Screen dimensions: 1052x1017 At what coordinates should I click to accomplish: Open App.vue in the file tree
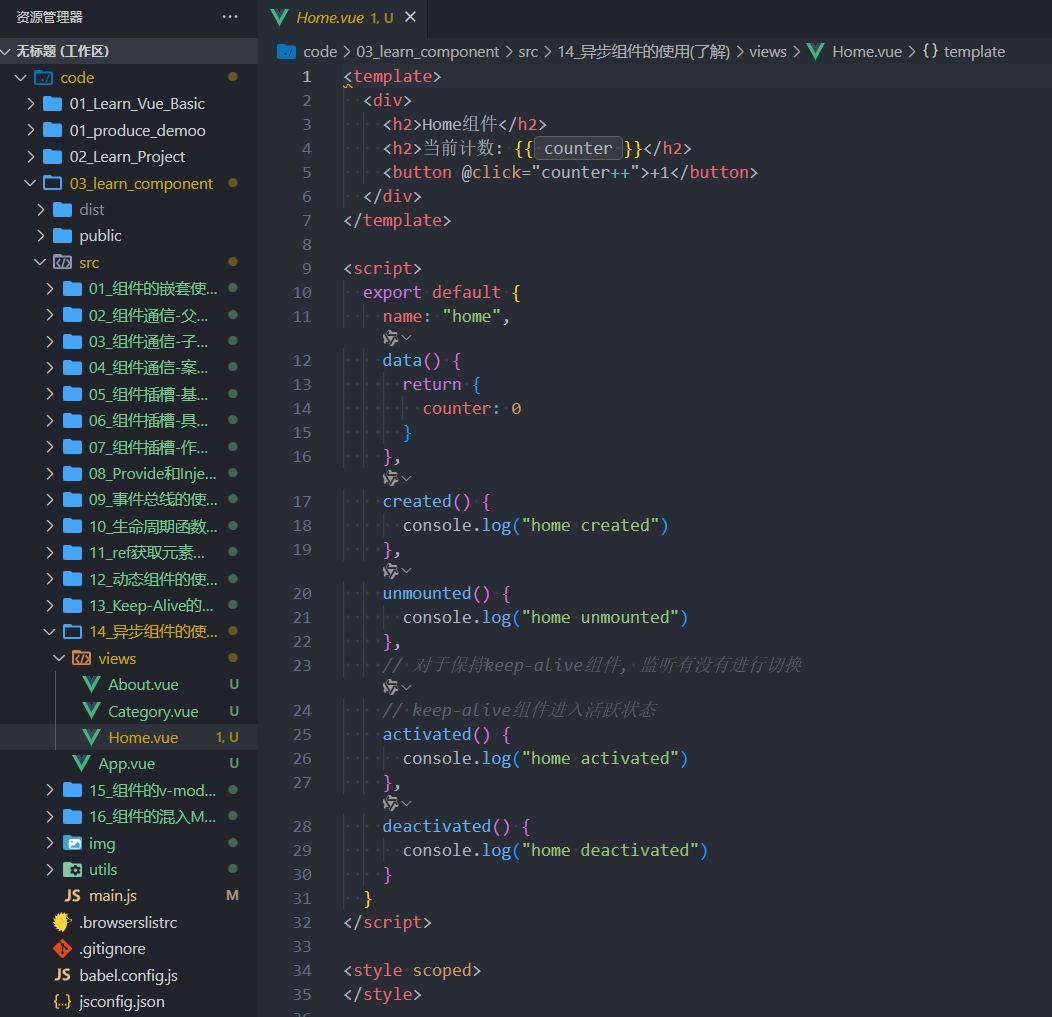(129, 763)
